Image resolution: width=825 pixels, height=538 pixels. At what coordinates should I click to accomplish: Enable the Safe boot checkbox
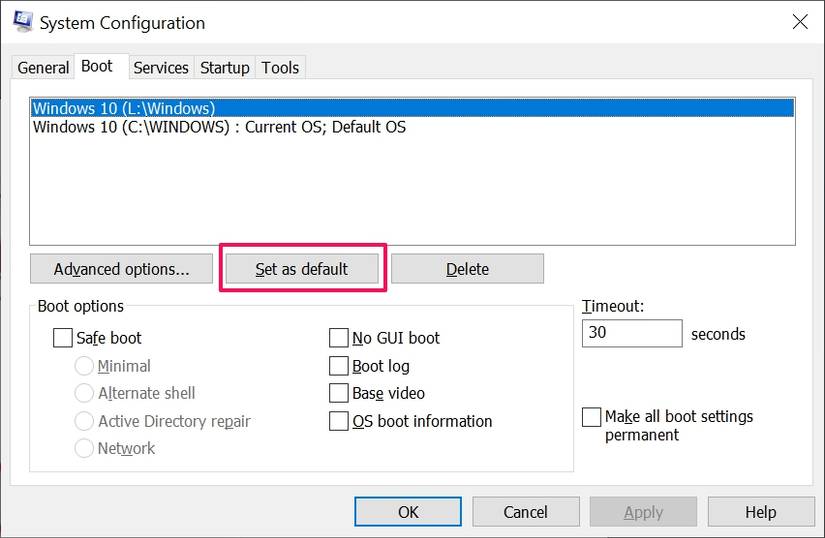[x=63, y=338]
